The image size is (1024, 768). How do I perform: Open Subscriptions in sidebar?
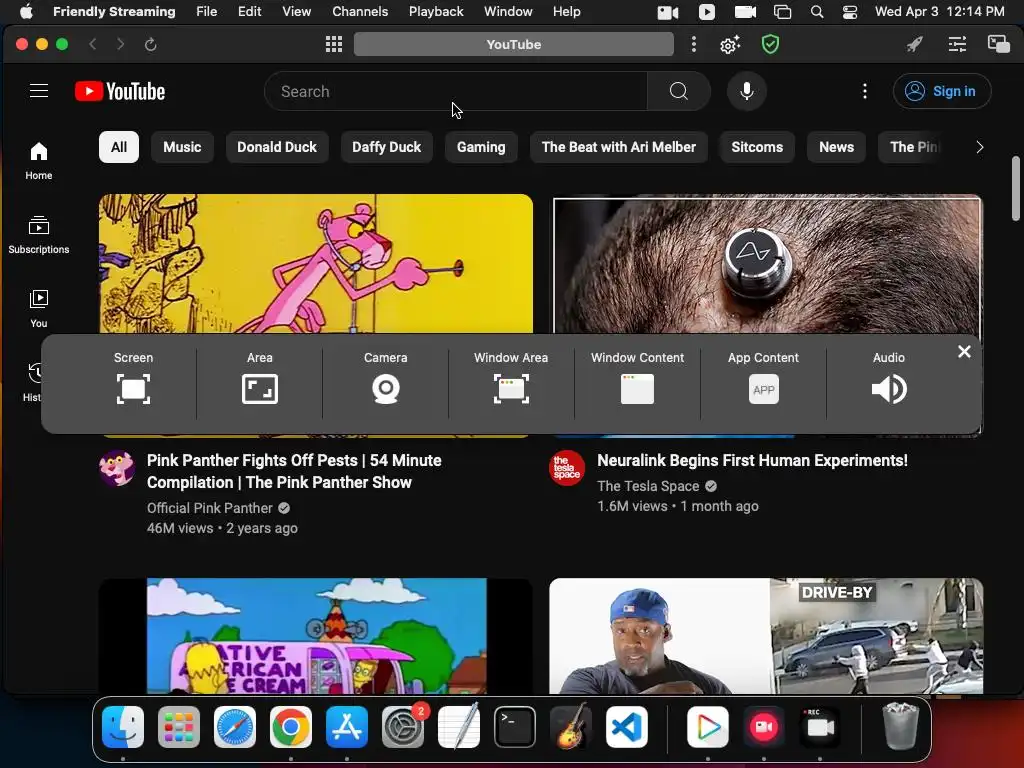pyautogui.click(x=39, y=235)
